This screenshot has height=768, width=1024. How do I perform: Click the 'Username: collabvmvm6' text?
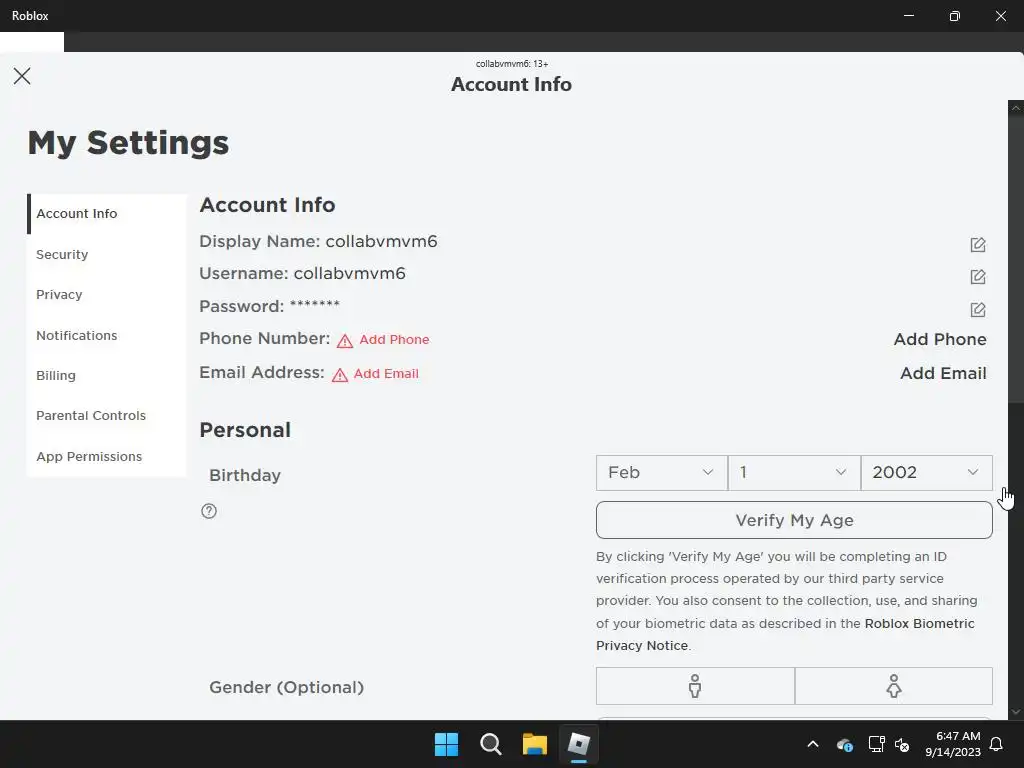[x=302, y=274]
